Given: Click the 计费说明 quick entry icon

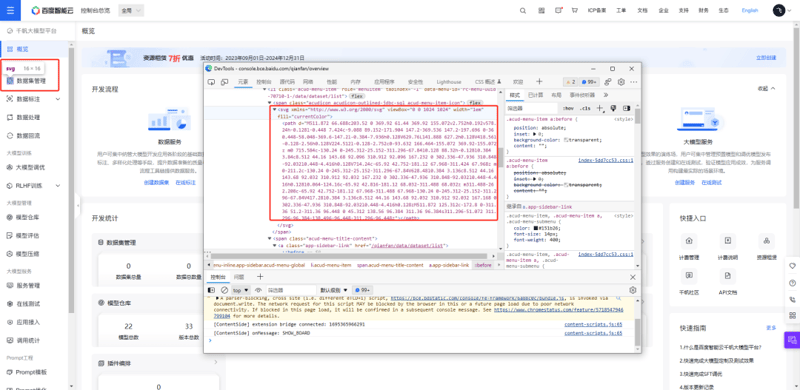Looking at the screenshot, I should point(728,241).
